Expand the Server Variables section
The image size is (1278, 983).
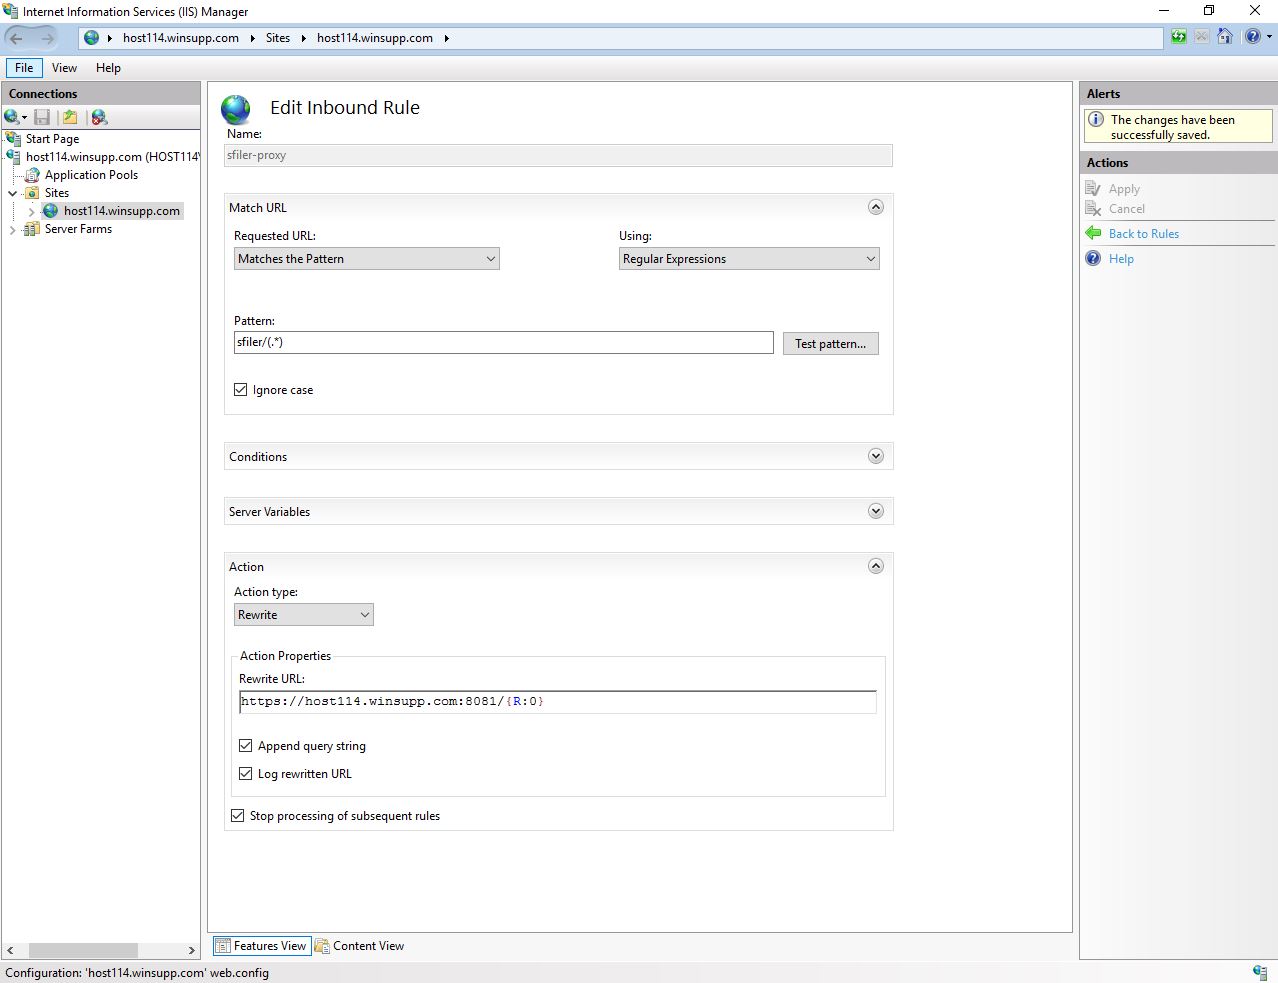876,511
